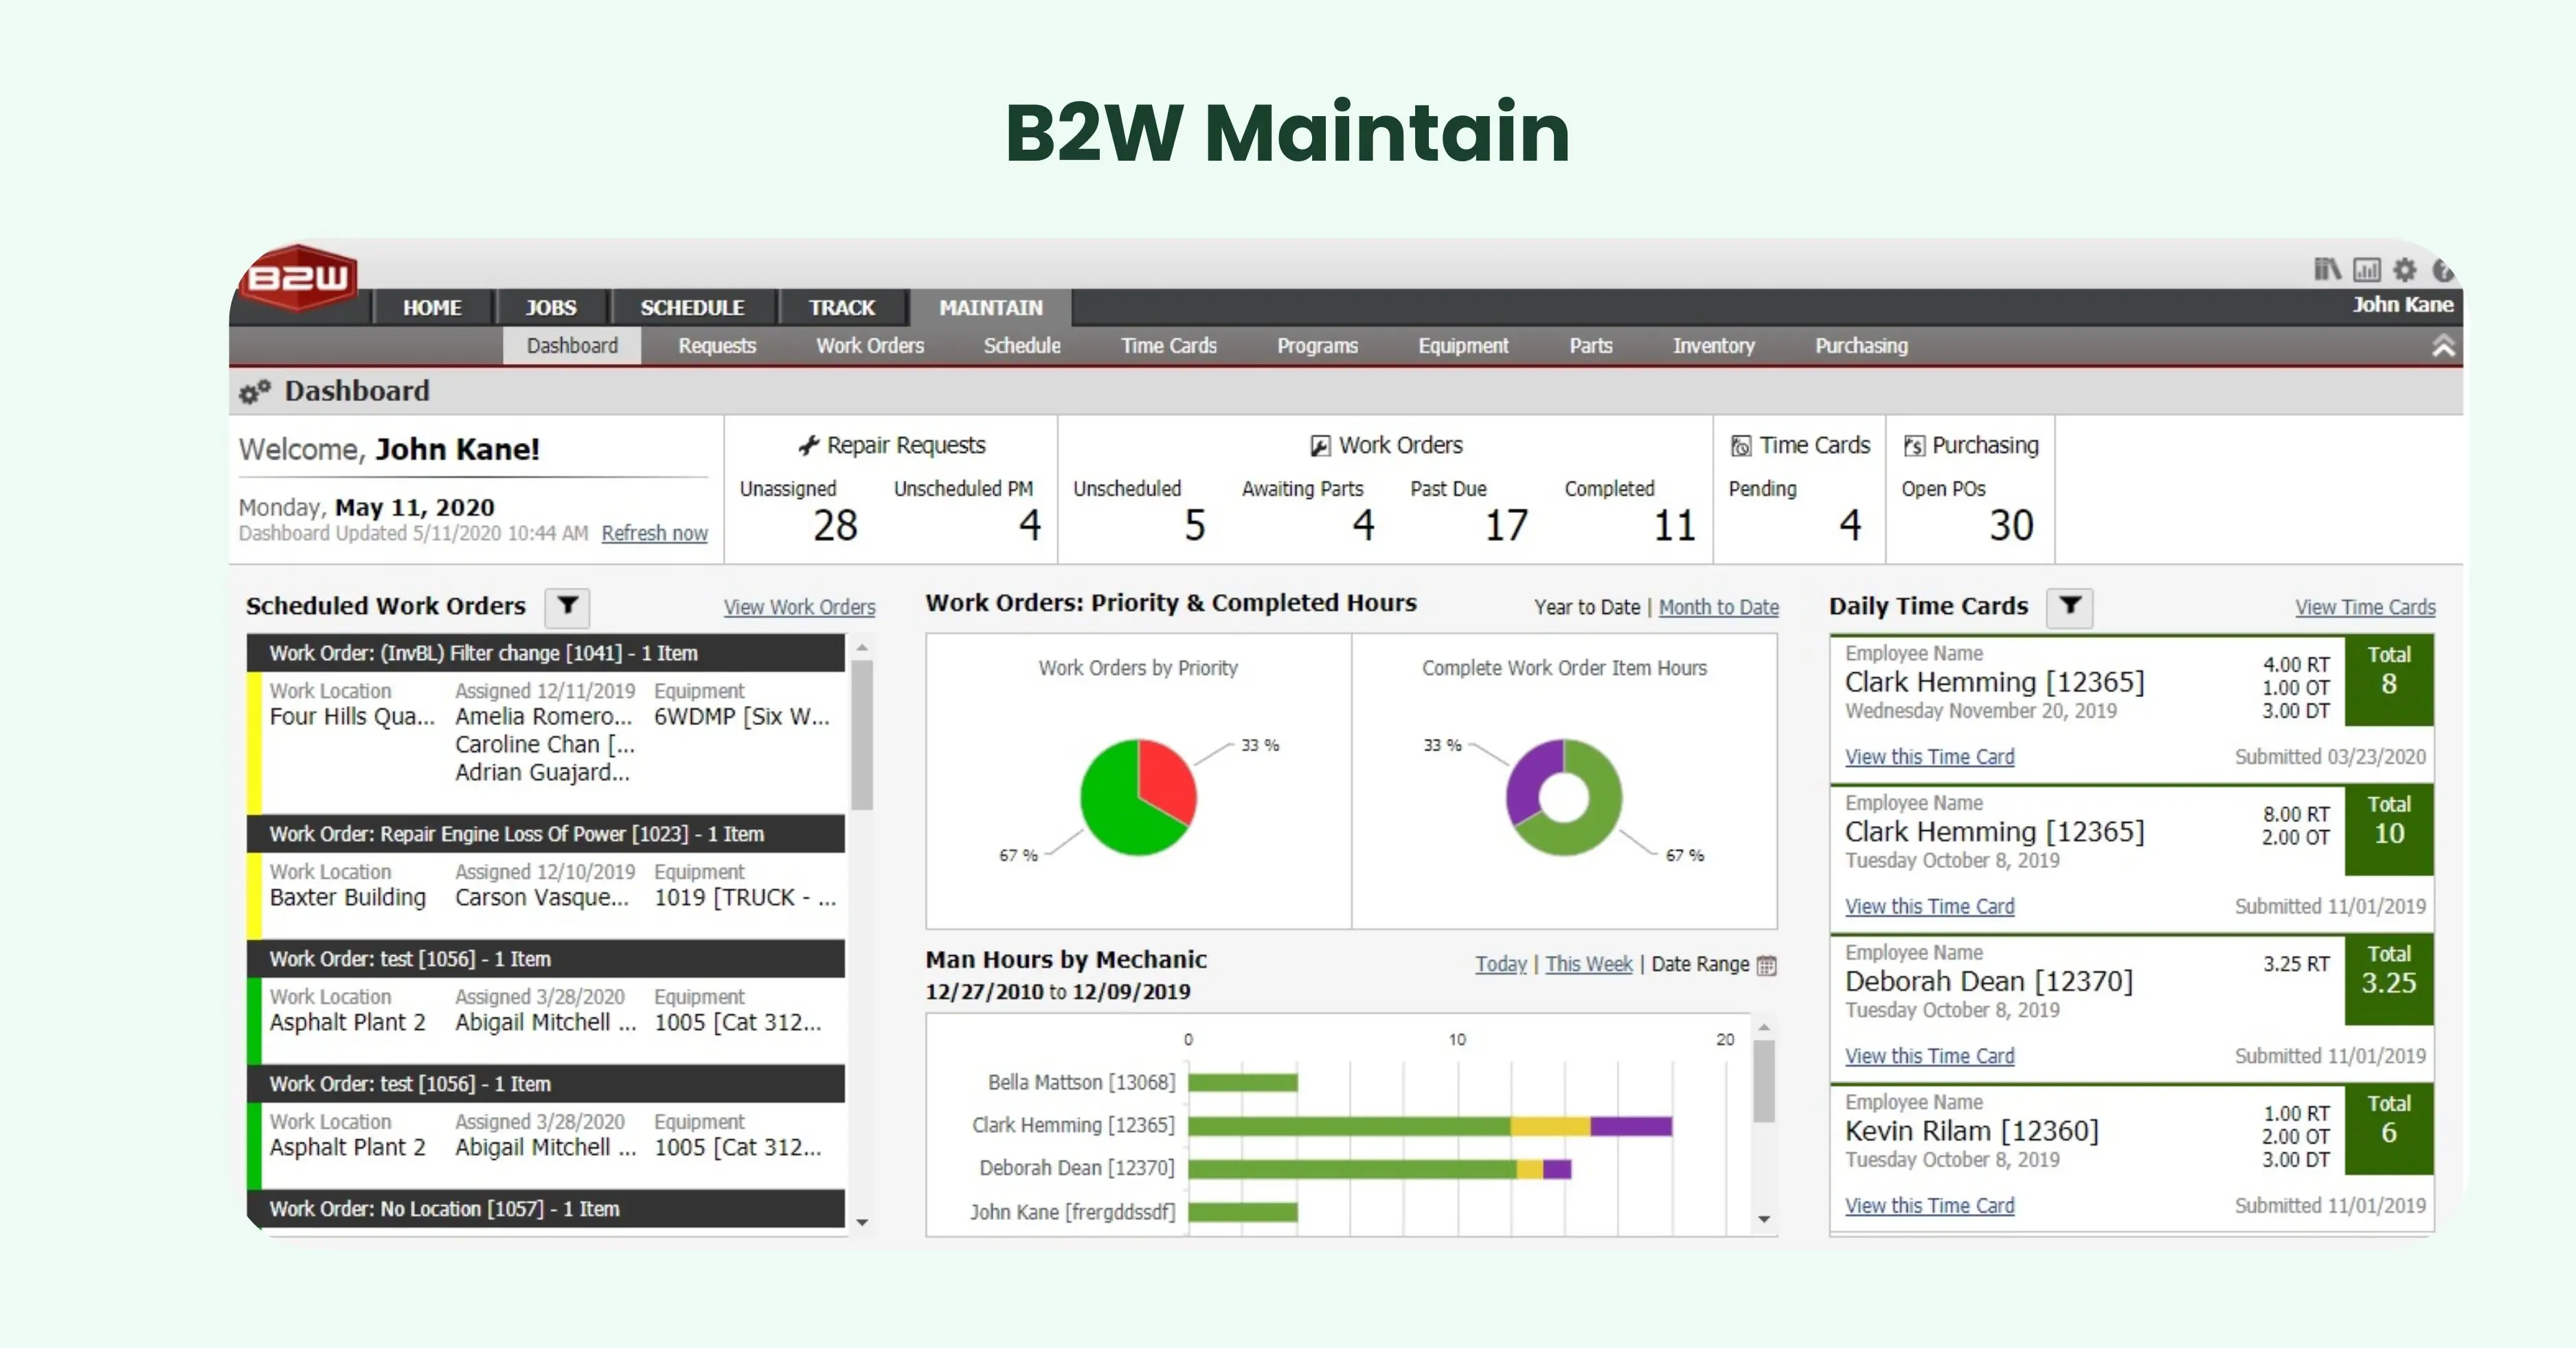Open the Inventory submenu

[1714, 345]
